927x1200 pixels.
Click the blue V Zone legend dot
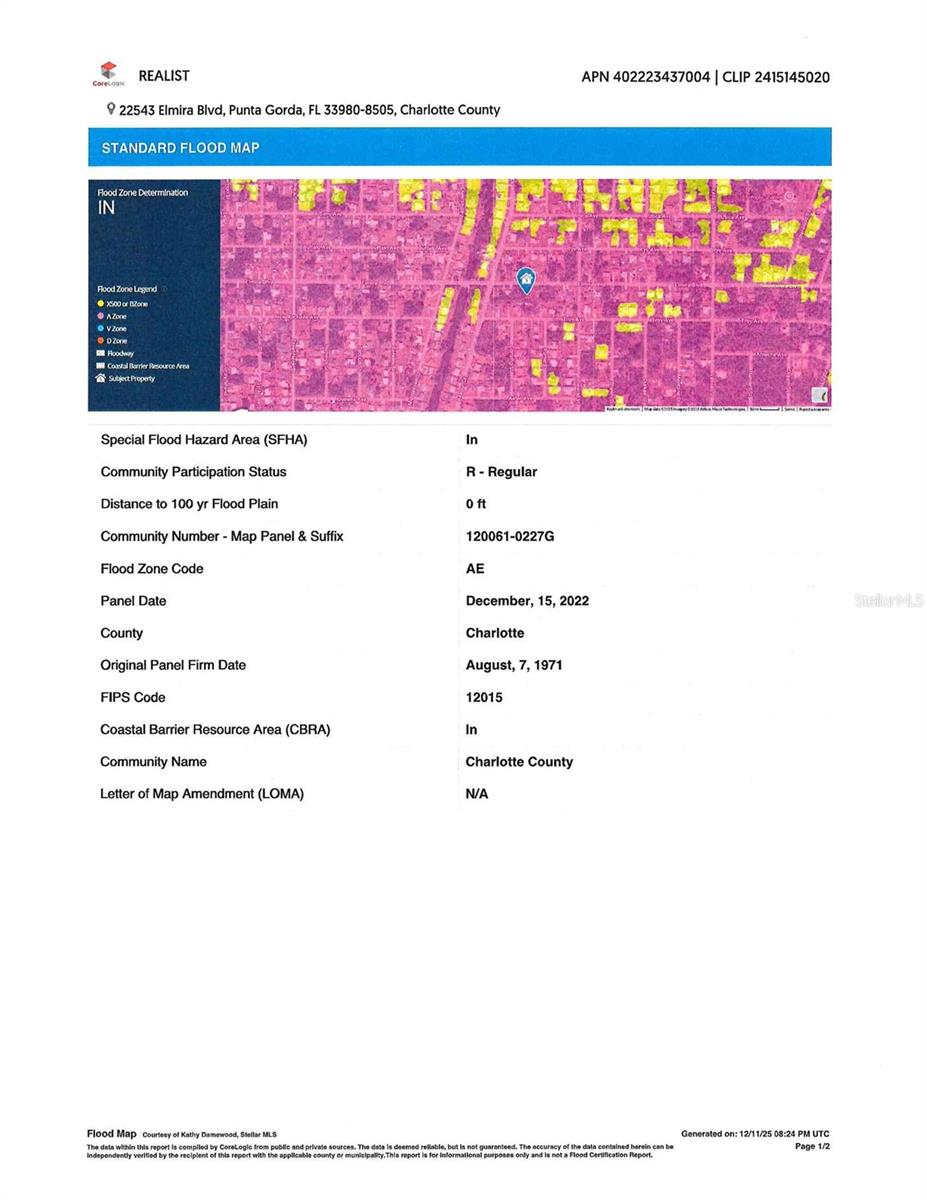click(100, 328)
